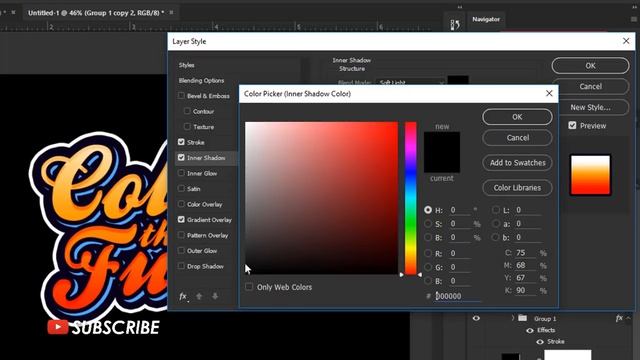Click the history panel icon beside Navigator
Viewport: 640px width, 360px height.
[x=455, y=24]
